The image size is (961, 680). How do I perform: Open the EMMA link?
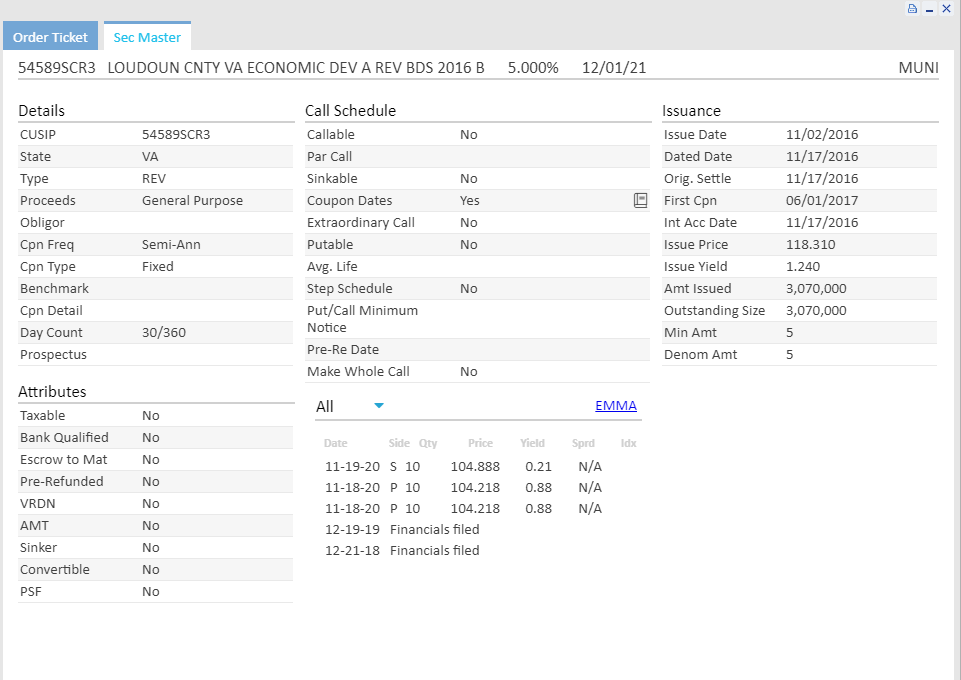point(615,406)
